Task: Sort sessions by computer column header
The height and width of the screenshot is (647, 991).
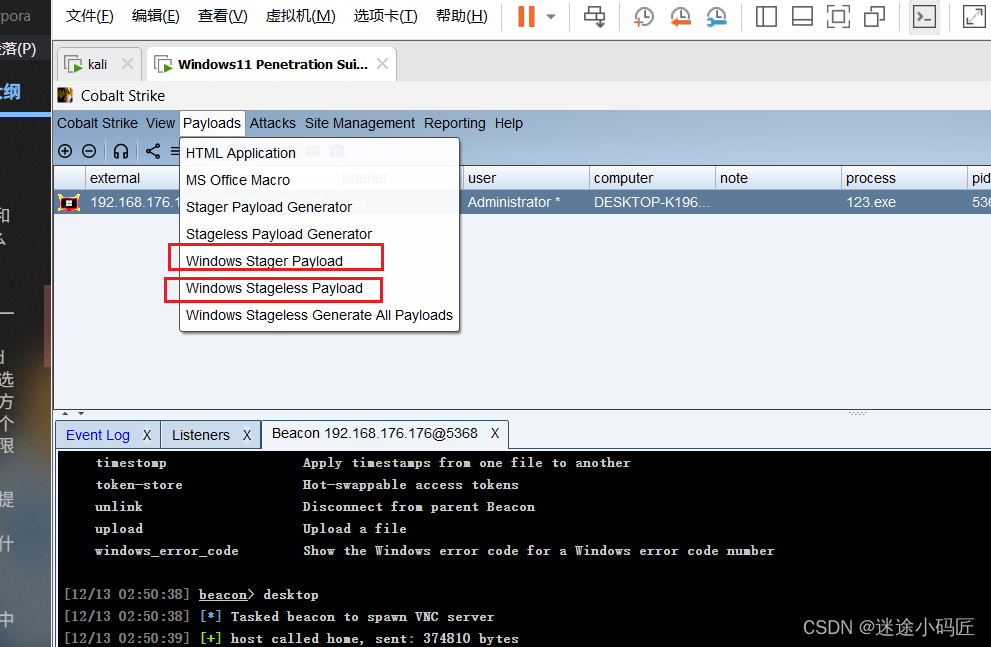Action: click(652, 178)
